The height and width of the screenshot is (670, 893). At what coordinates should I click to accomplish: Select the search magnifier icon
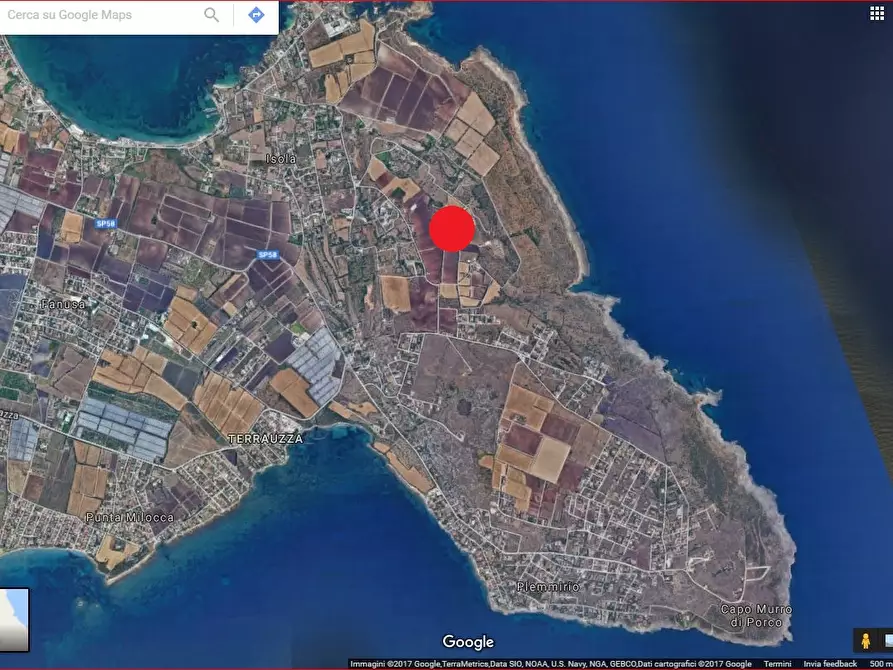(x=210, y=15)
